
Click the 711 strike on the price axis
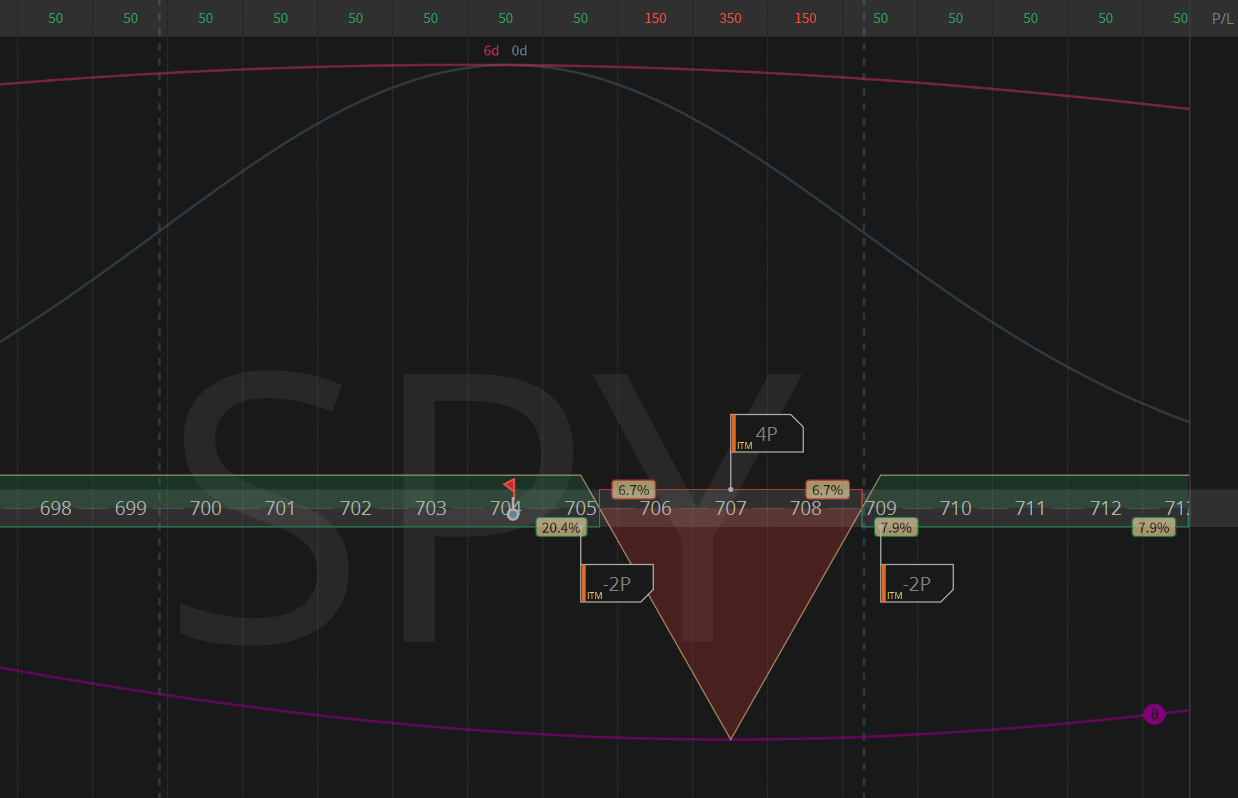click(x=1030, y=508)
